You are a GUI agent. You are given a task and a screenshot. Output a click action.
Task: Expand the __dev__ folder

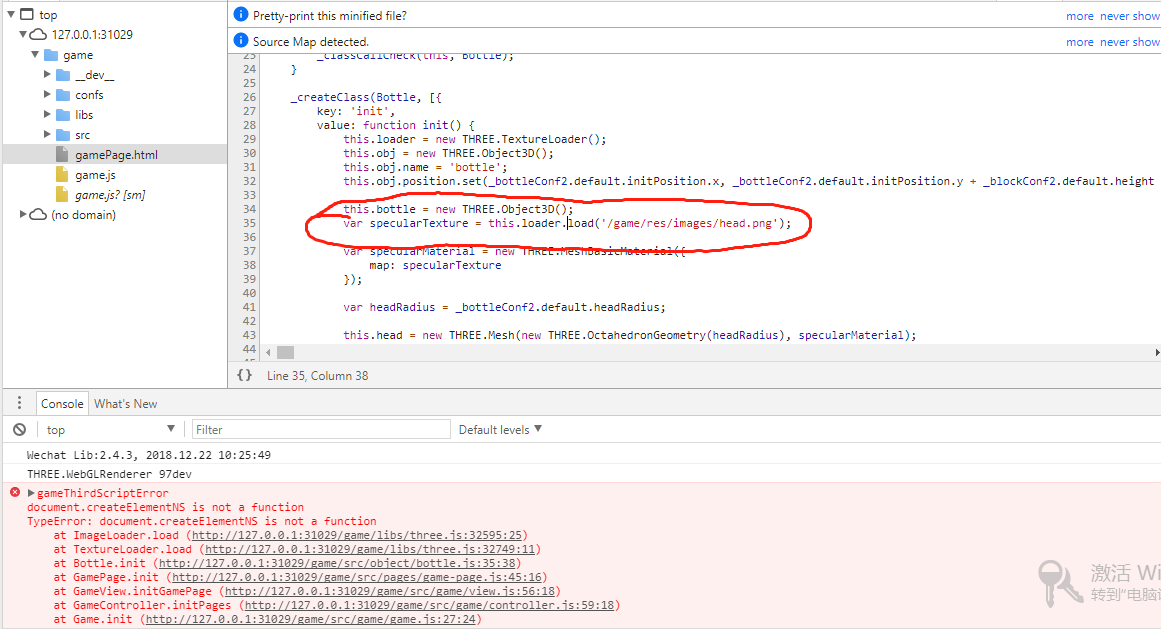(47, 74)
